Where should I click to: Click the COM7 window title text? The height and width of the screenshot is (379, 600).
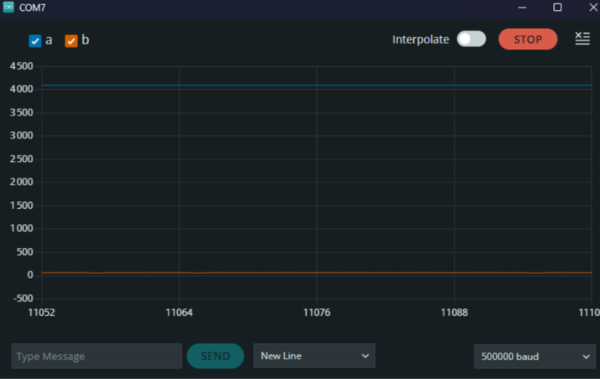click(33, 8)
